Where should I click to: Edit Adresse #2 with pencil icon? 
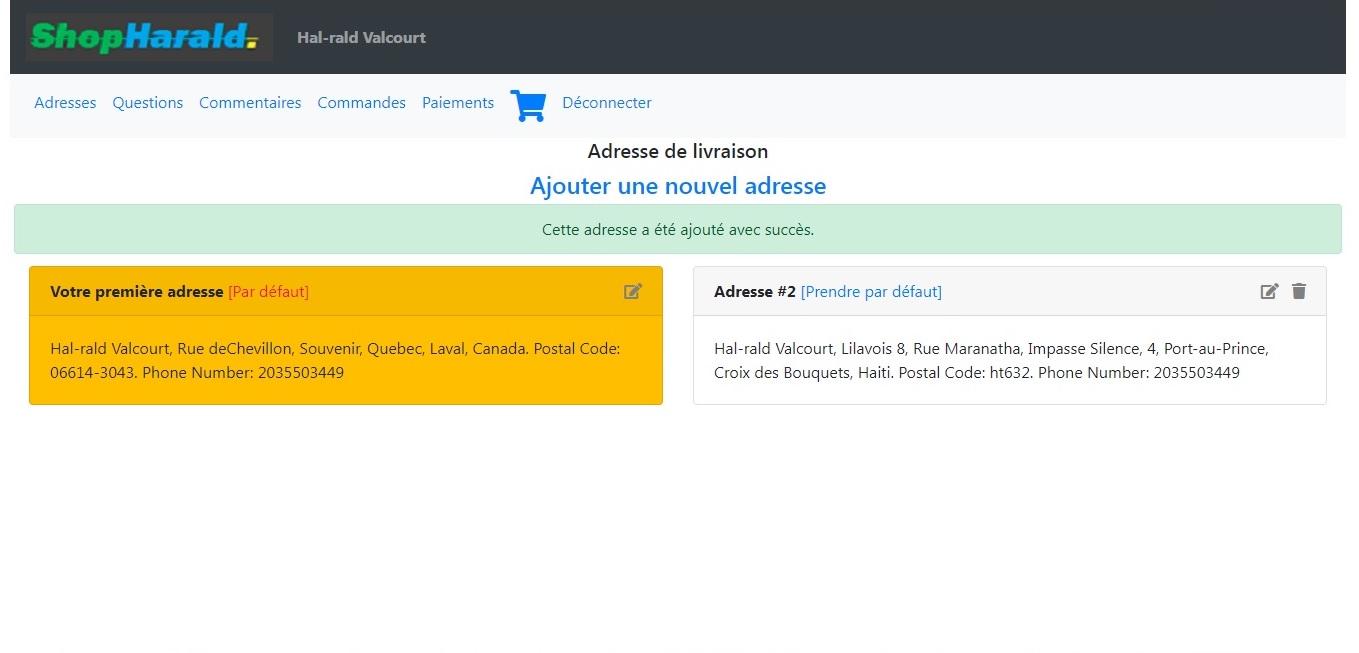[x=1269, y=291]
